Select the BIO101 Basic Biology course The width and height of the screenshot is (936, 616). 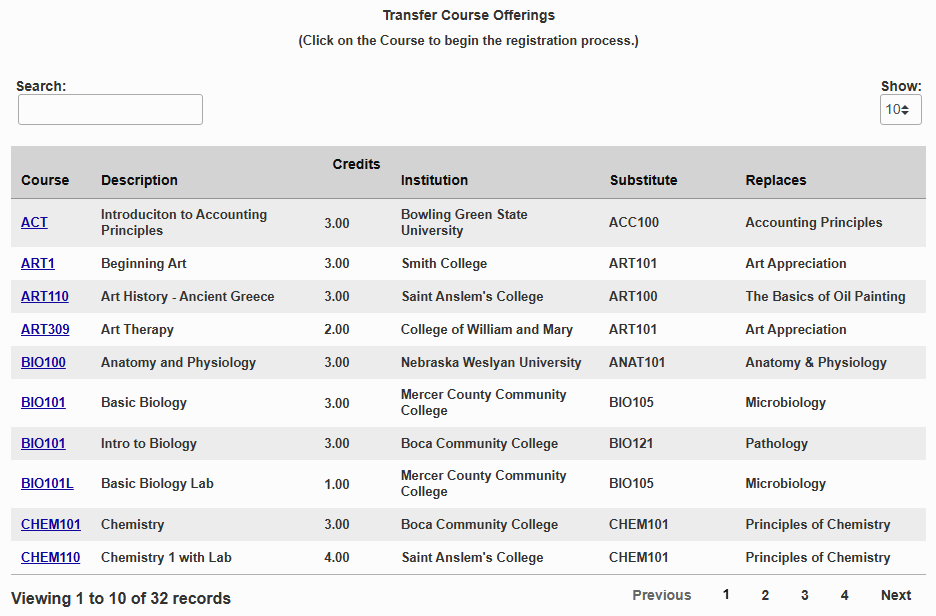tap(43, 402)
